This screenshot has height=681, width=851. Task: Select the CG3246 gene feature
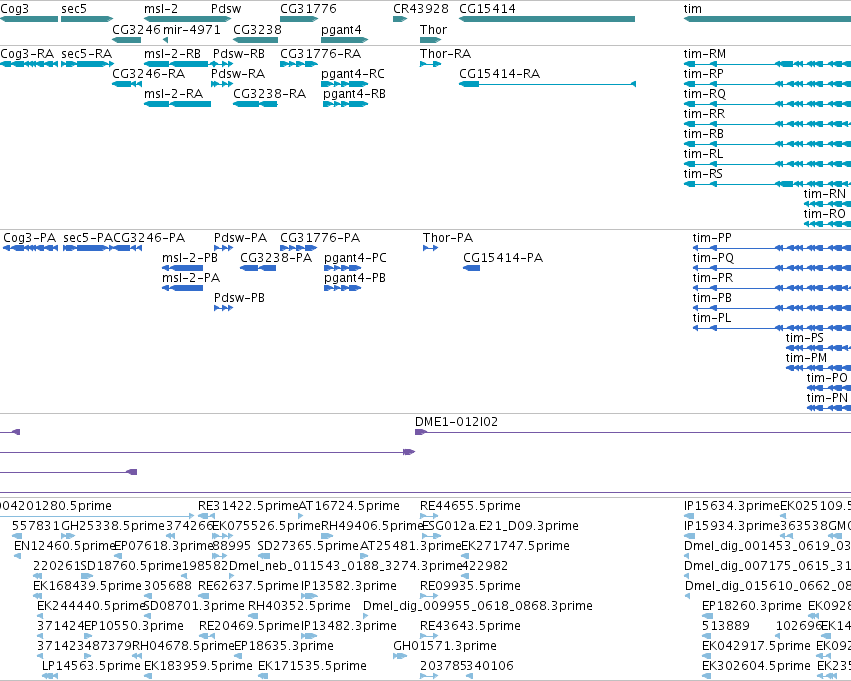click(126, 40)
